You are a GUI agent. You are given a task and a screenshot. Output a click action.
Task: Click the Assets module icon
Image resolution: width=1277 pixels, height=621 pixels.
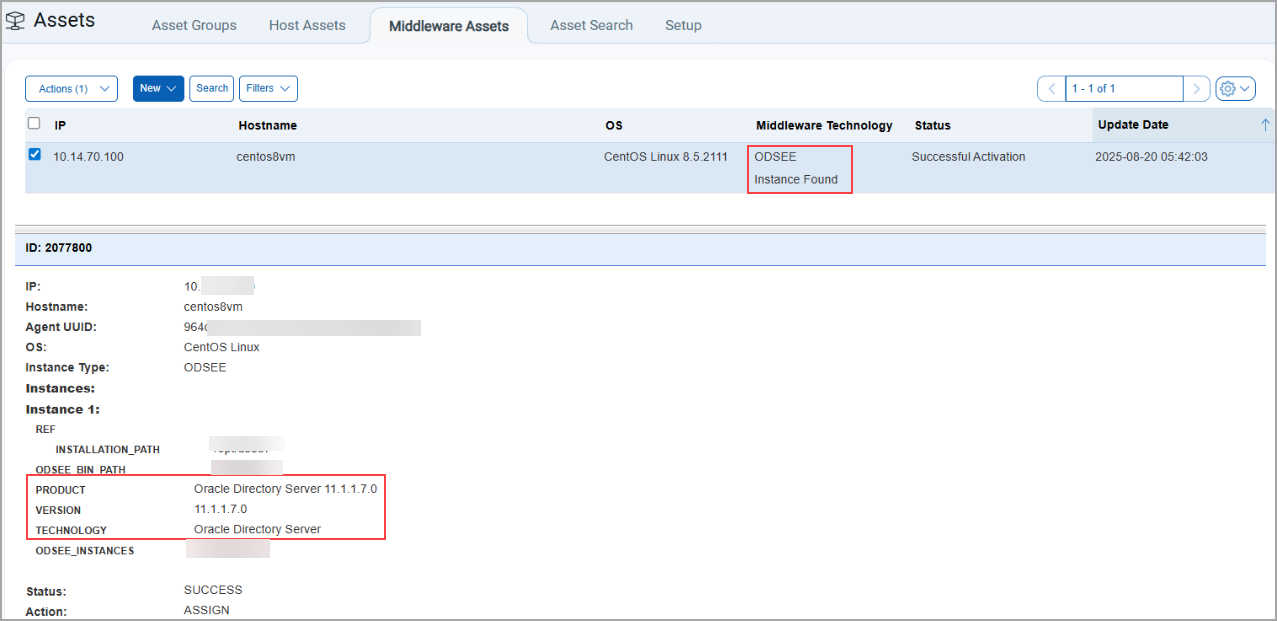pos(16,21)
